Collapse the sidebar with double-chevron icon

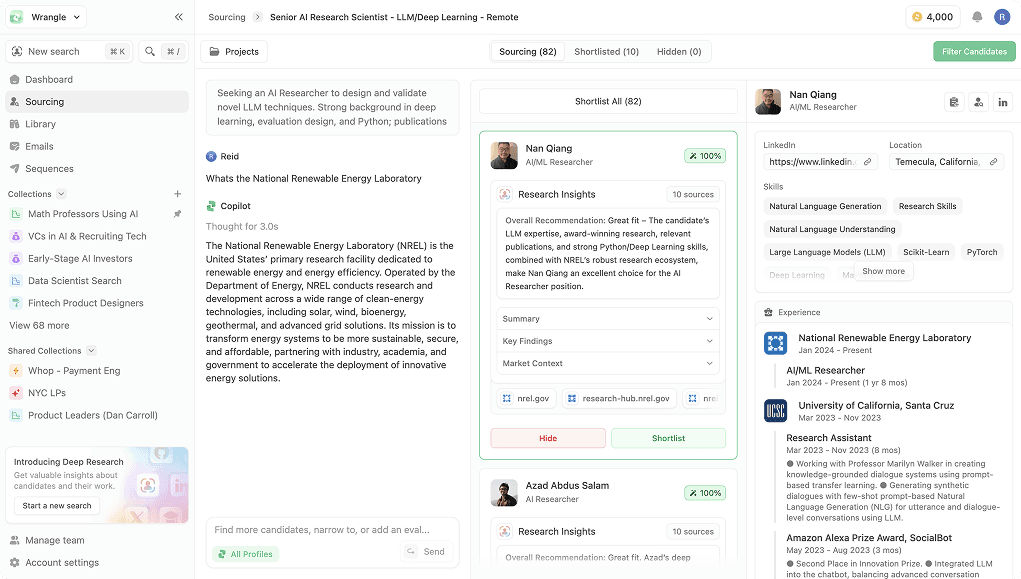(x=178, y=17)
